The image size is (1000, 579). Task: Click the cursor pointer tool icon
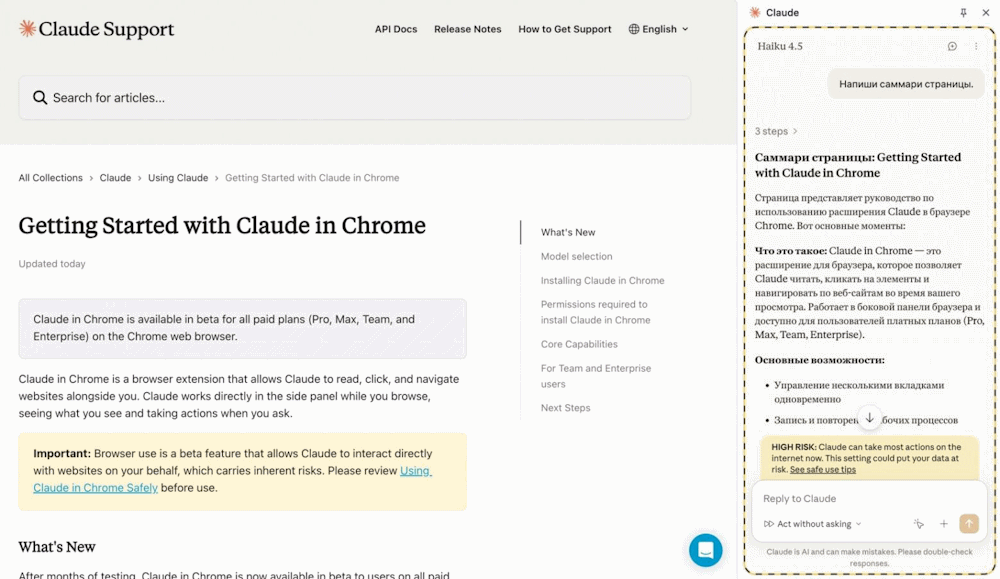pyautogui.click(x=918, y=524)
